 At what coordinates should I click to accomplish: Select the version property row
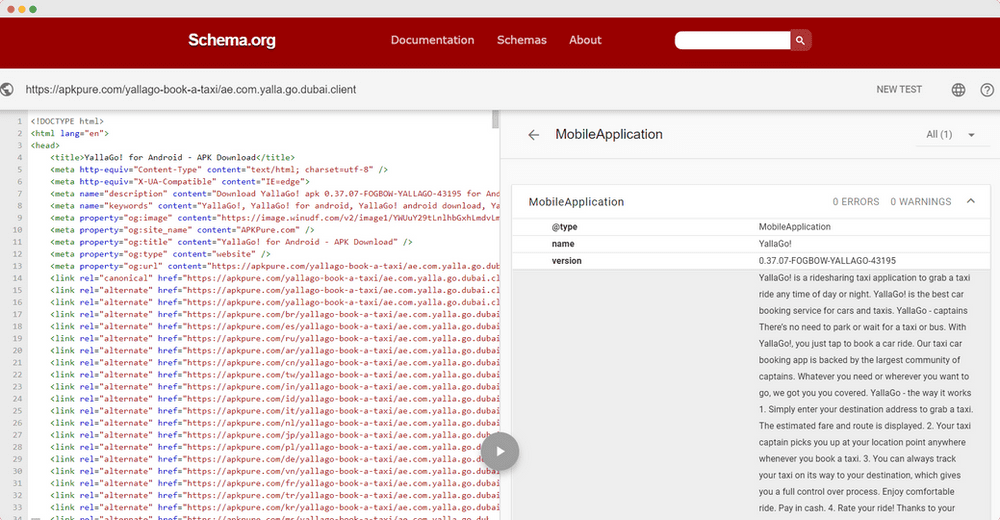coord(751,260)
